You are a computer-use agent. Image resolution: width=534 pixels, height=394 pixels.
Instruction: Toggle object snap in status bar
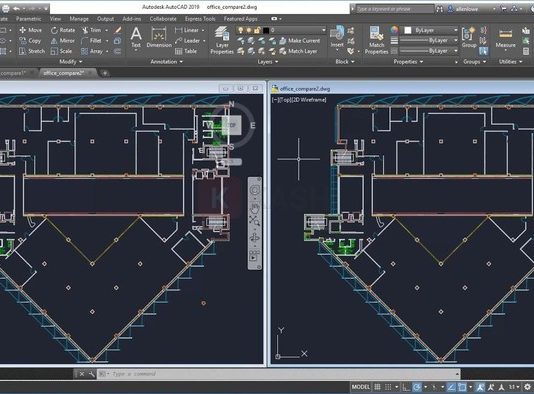pos(462,387)
